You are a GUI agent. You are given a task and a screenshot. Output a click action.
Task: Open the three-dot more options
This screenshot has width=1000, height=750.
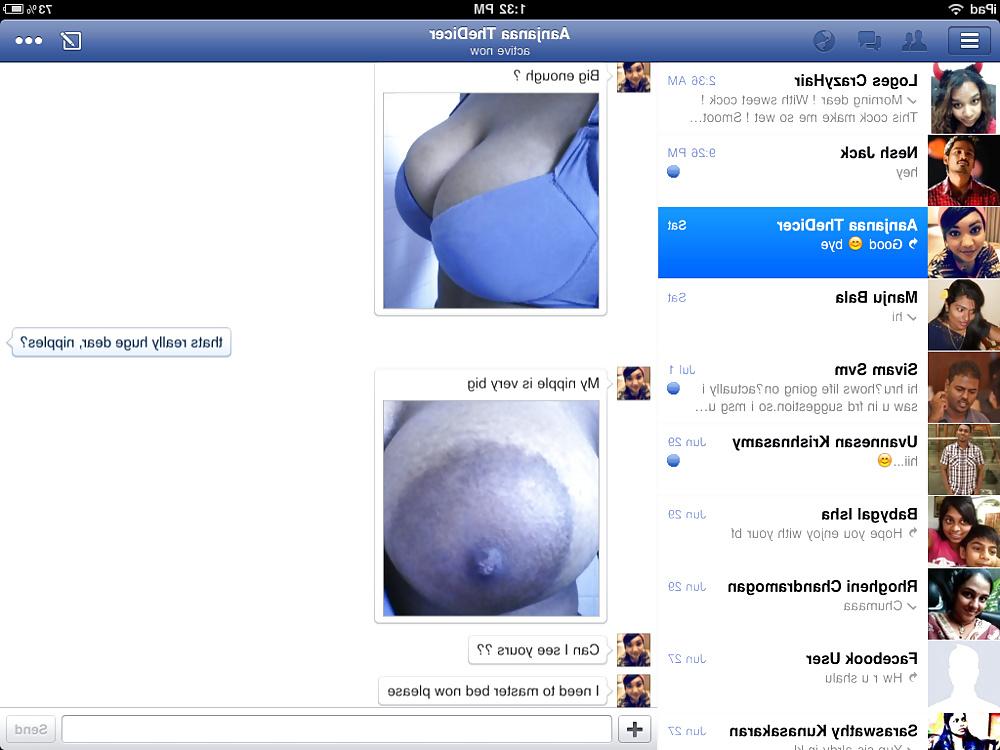coord(29,41)
